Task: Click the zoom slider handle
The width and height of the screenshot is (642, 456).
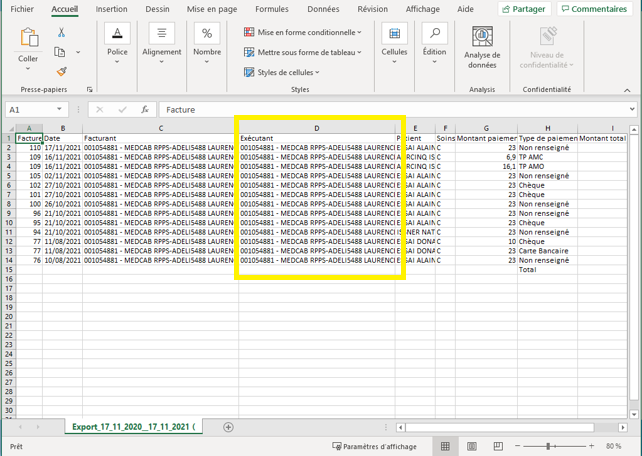Action: click(548, 446)
